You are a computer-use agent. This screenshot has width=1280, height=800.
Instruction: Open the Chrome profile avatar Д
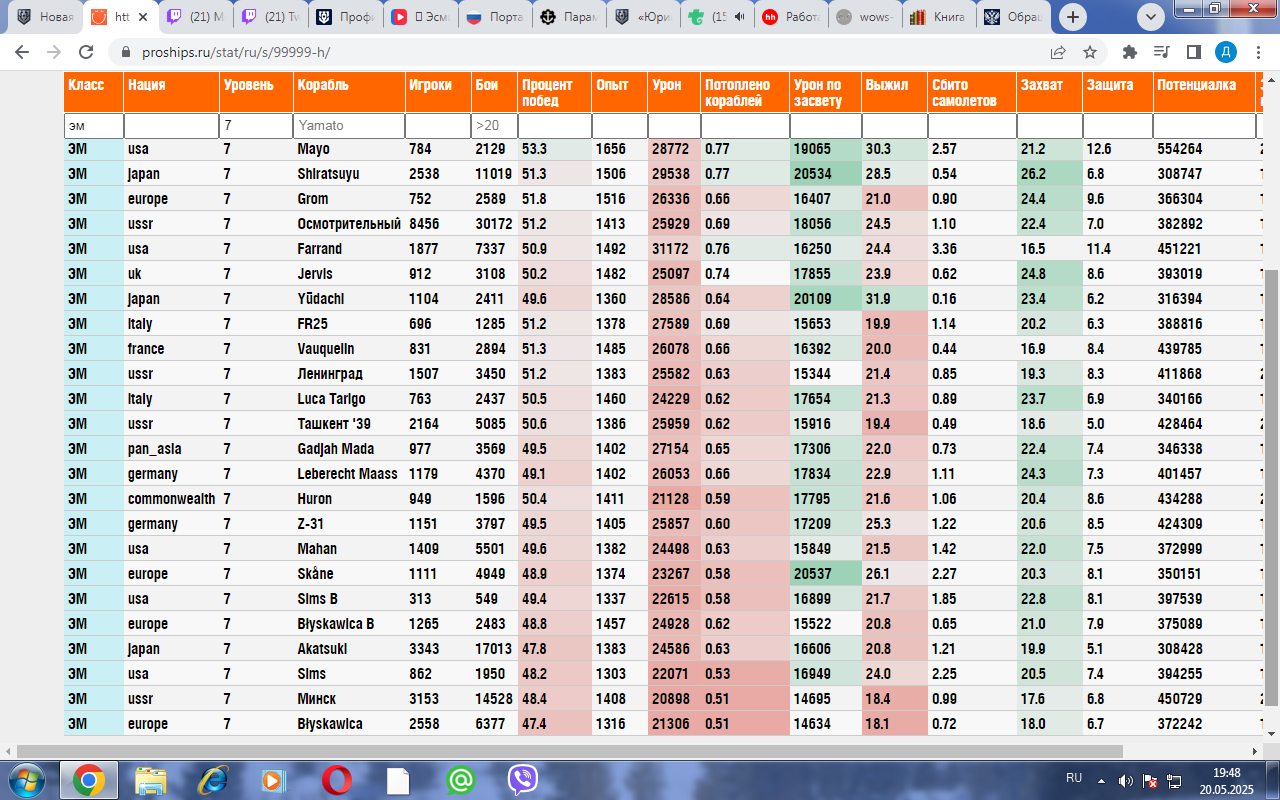point(1226,52)
